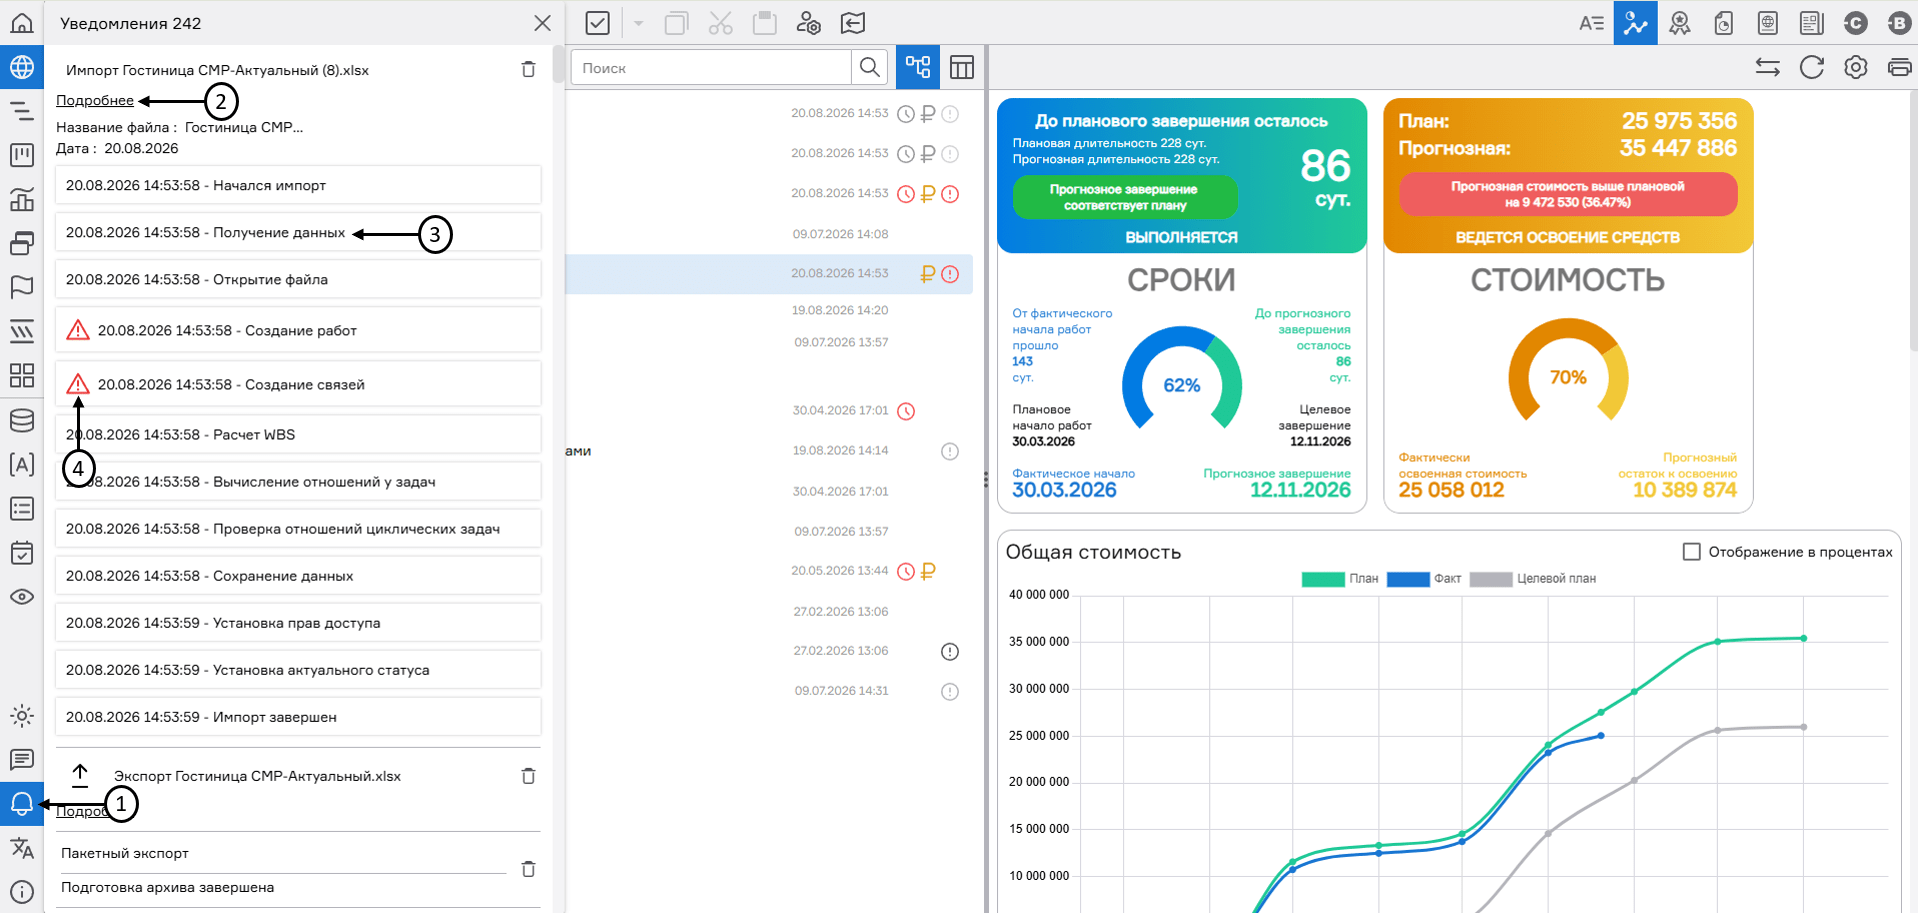Click the back arrow folder toolbar icon
Viewport: 1918px width, 915px height.
point(853,23)
